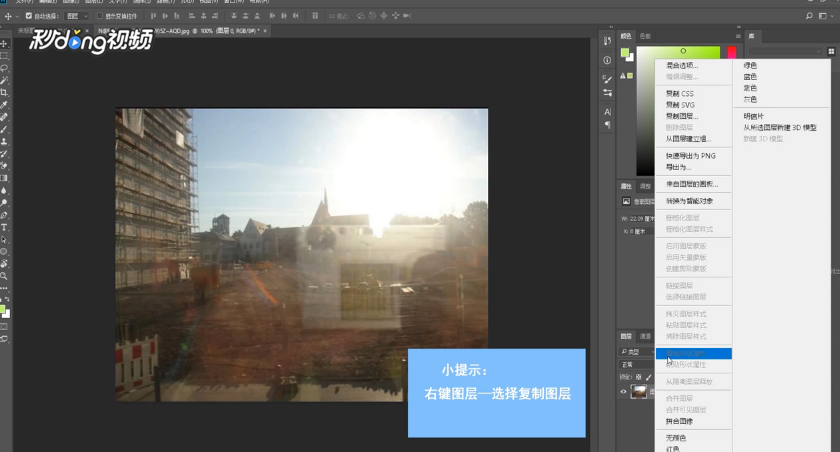
Task: Choose 无颜色 in the context menu
Action: [x=676, y=438]
